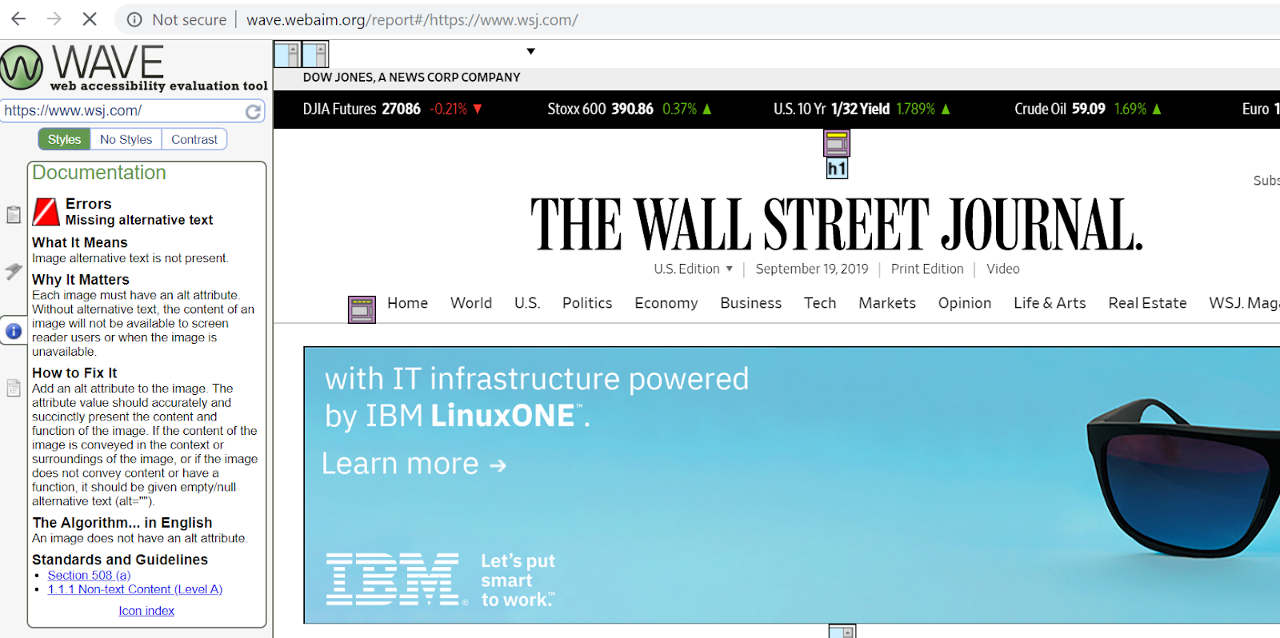Open the Icon index link

tap(147, 610)
